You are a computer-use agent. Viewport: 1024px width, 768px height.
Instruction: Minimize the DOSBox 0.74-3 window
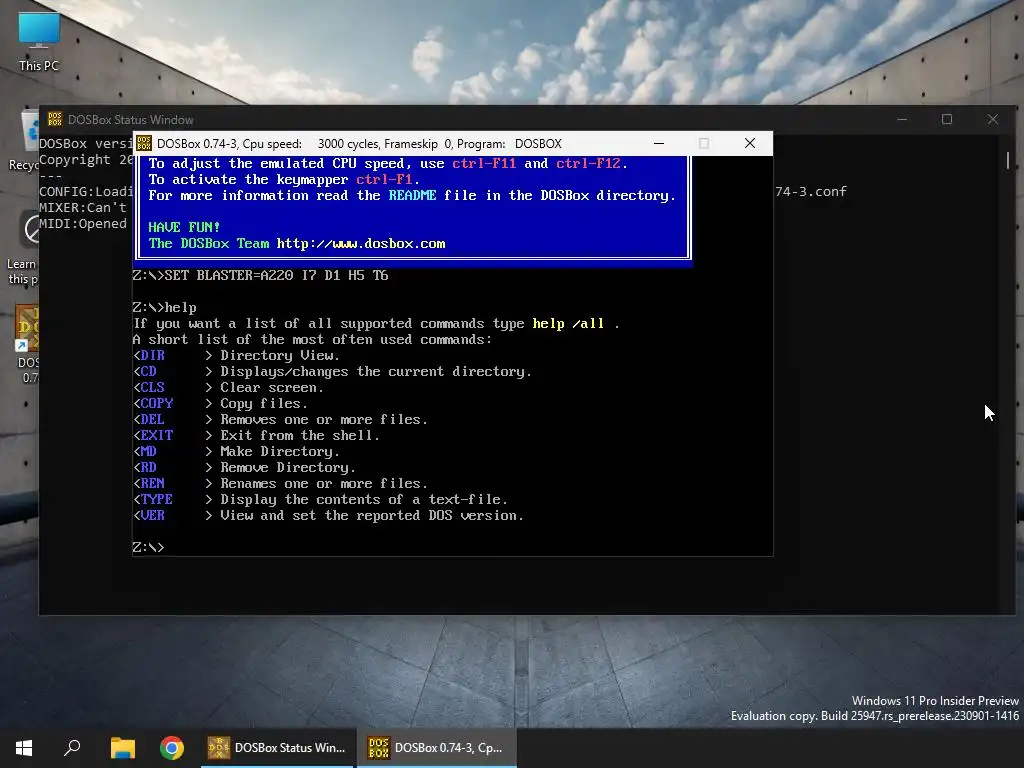659,144
